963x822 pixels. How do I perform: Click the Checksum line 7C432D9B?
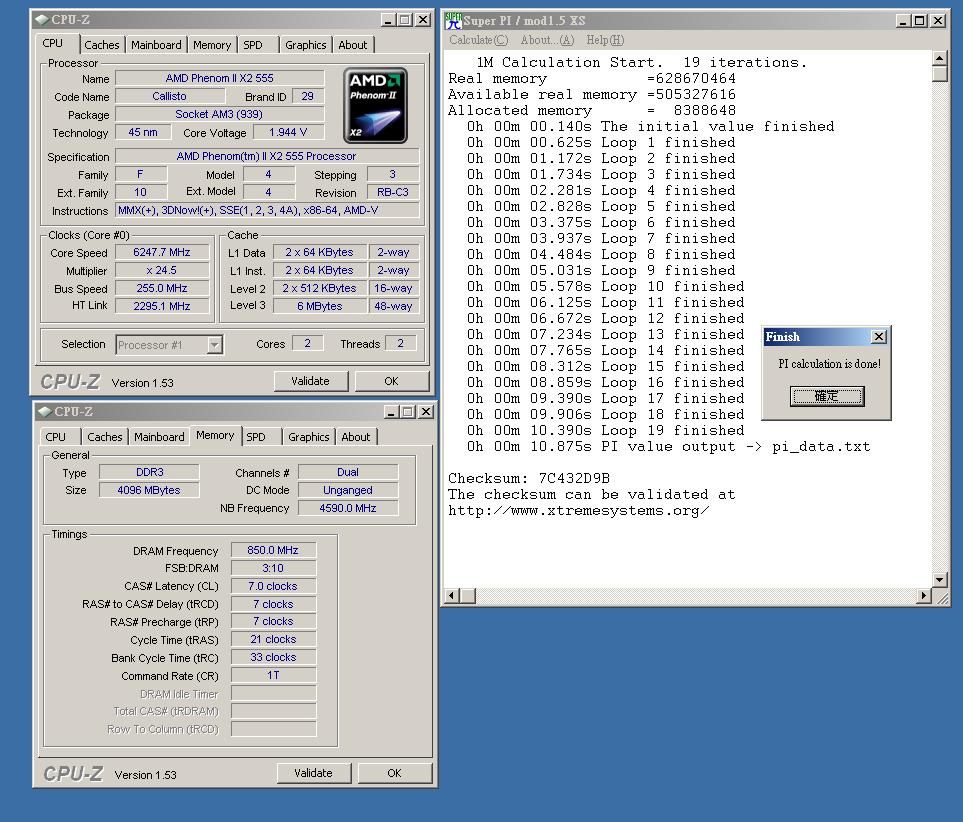529,479
